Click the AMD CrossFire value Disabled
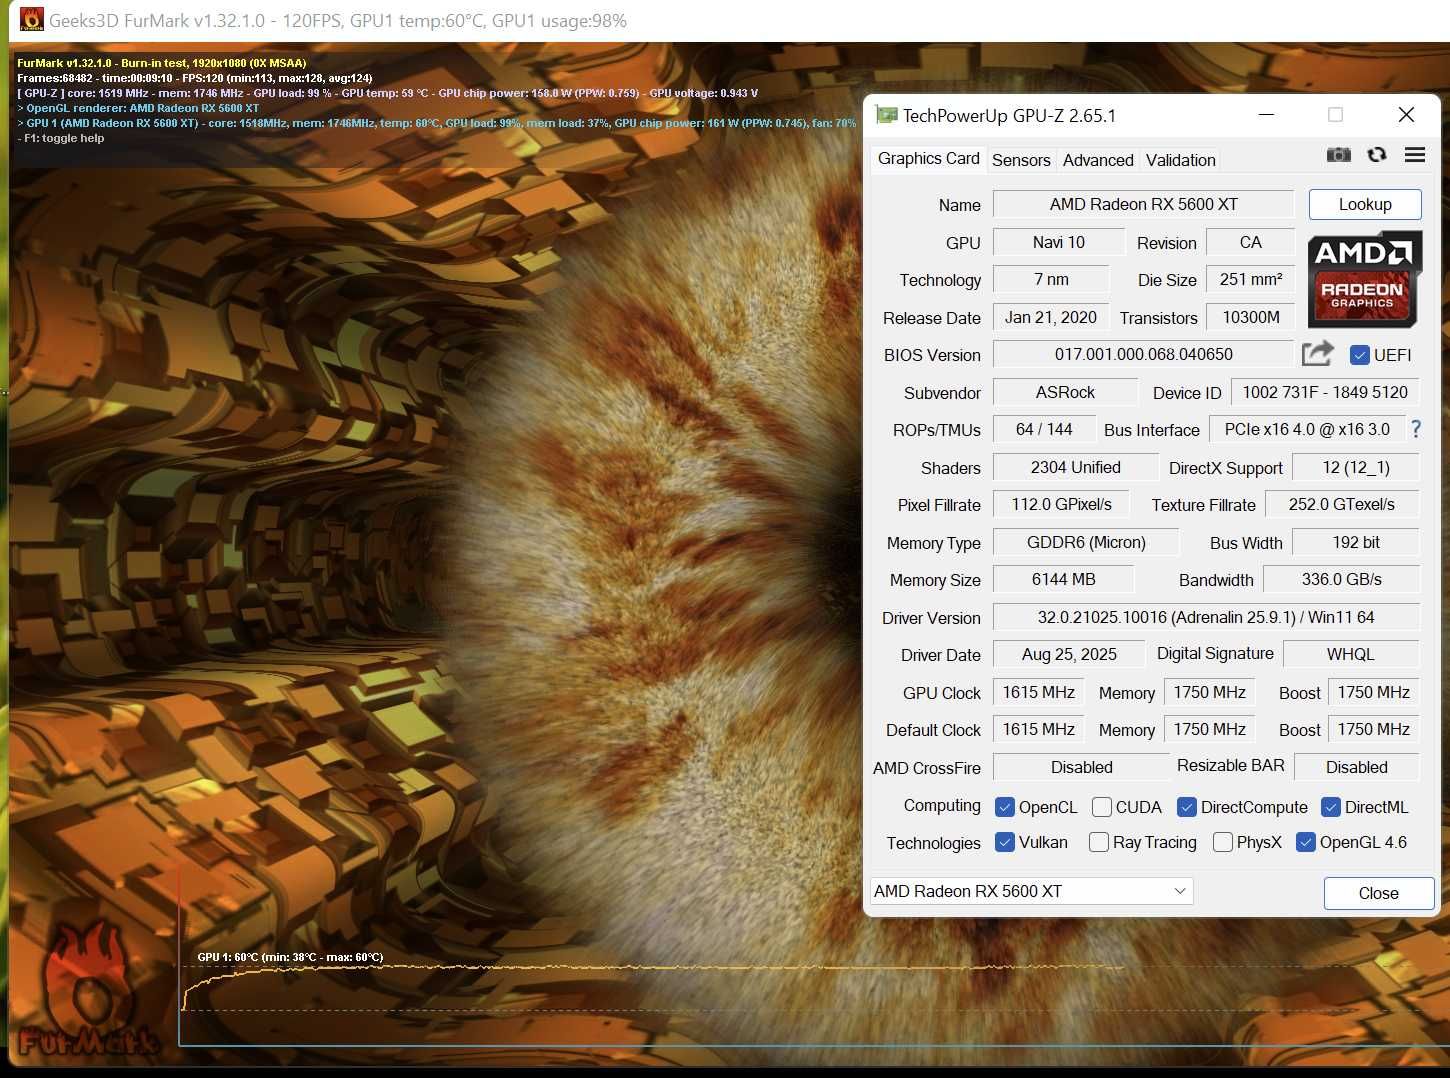The width and height of the screenshot is (1450, 1078). pyautogui.click(x=1081, y=767)
